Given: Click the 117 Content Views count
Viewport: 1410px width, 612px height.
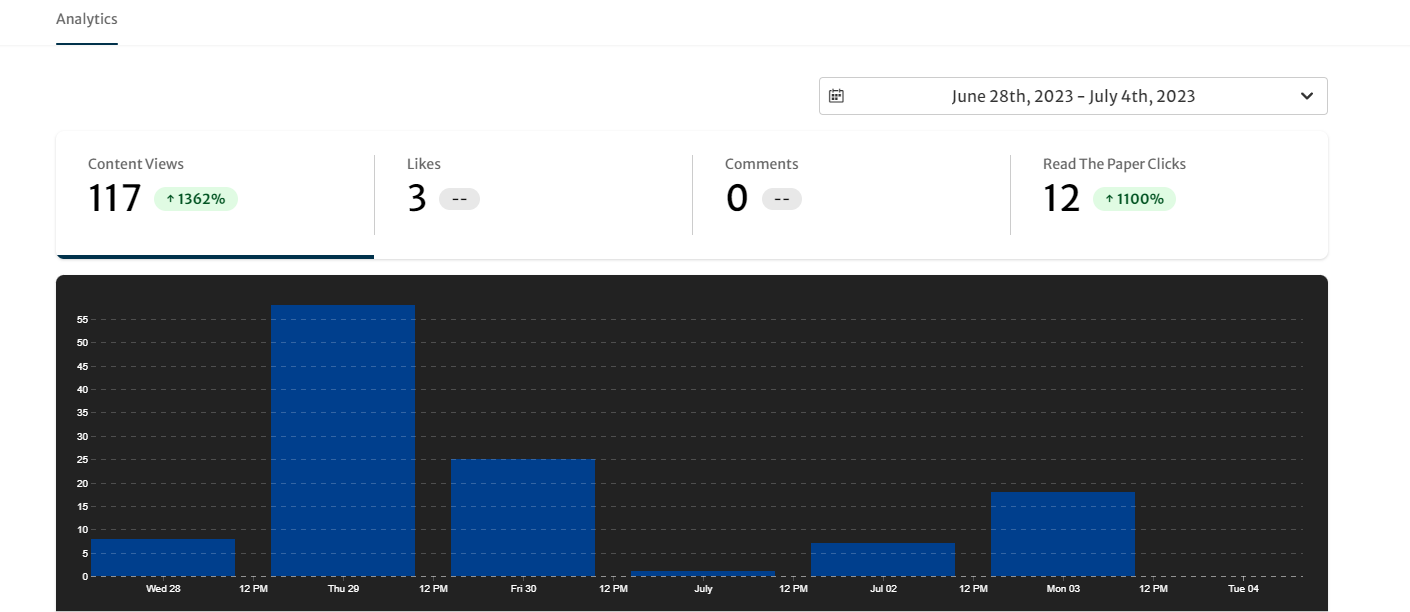Looking at the screenshot, I should (x=113, y=198).
